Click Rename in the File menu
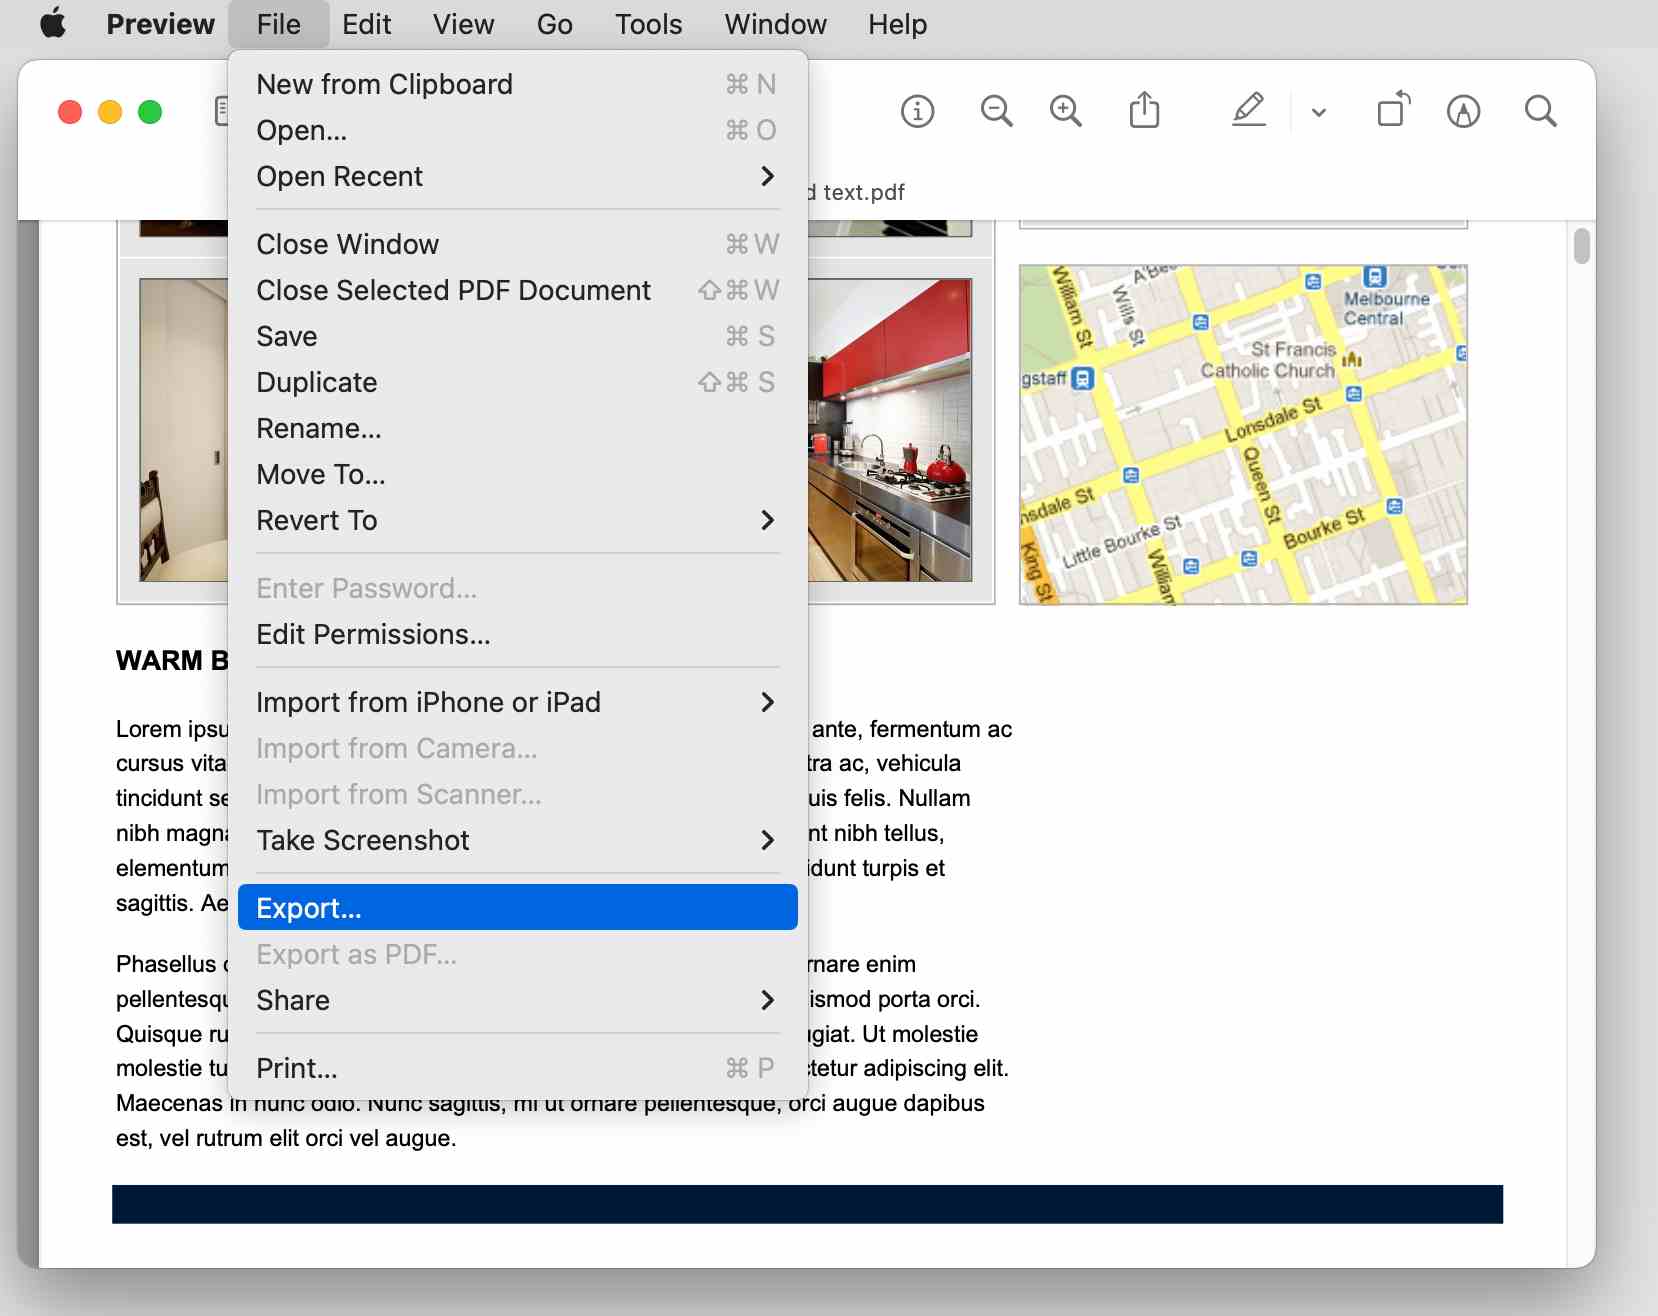 tap(318, 428)
